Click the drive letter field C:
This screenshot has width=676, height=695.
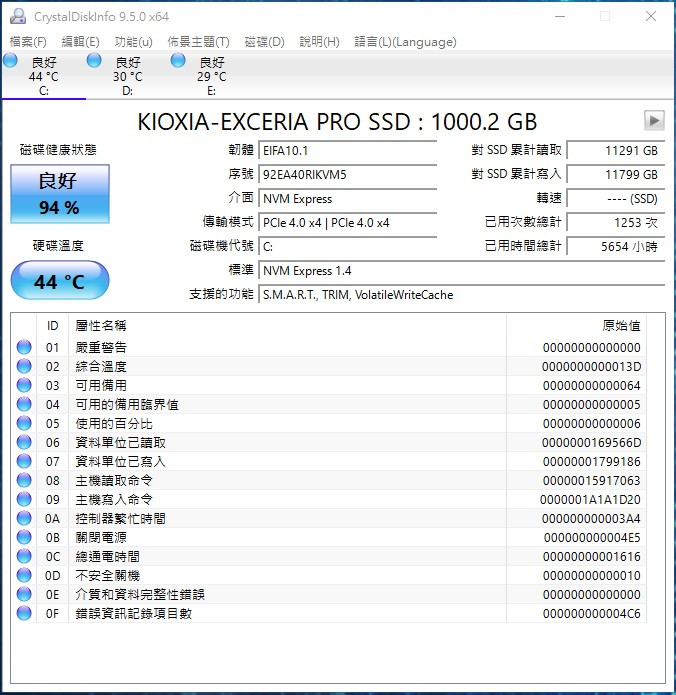click(x=348, y=246)
